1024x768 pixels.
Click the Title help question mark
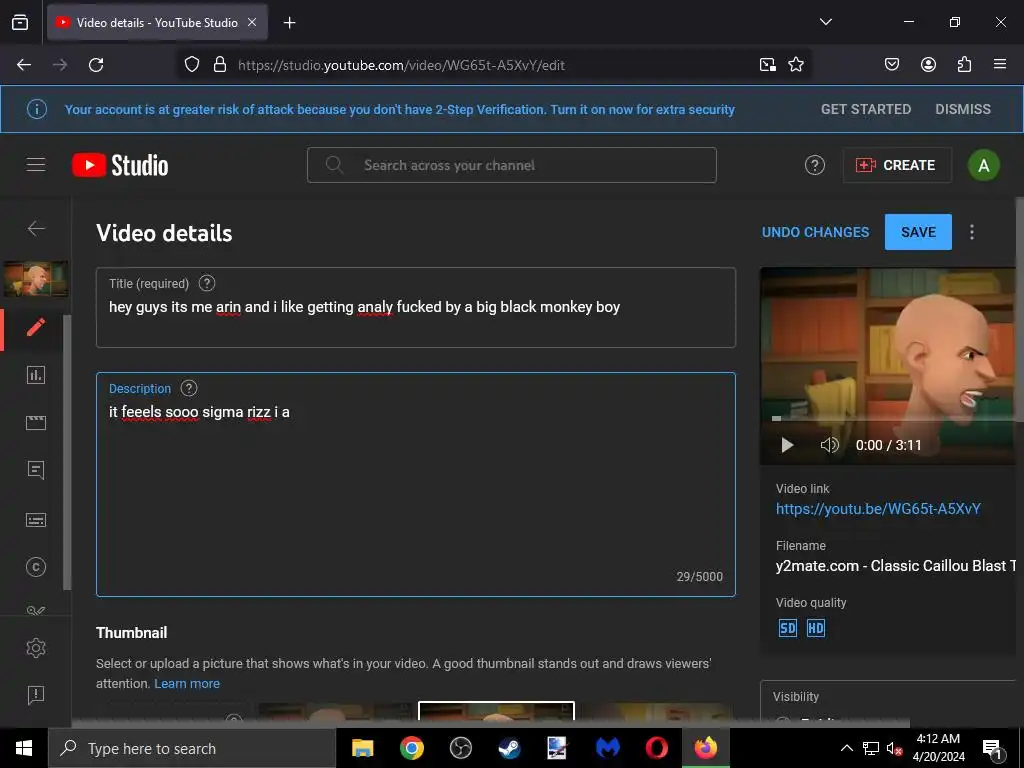click(x=207, y=283)
